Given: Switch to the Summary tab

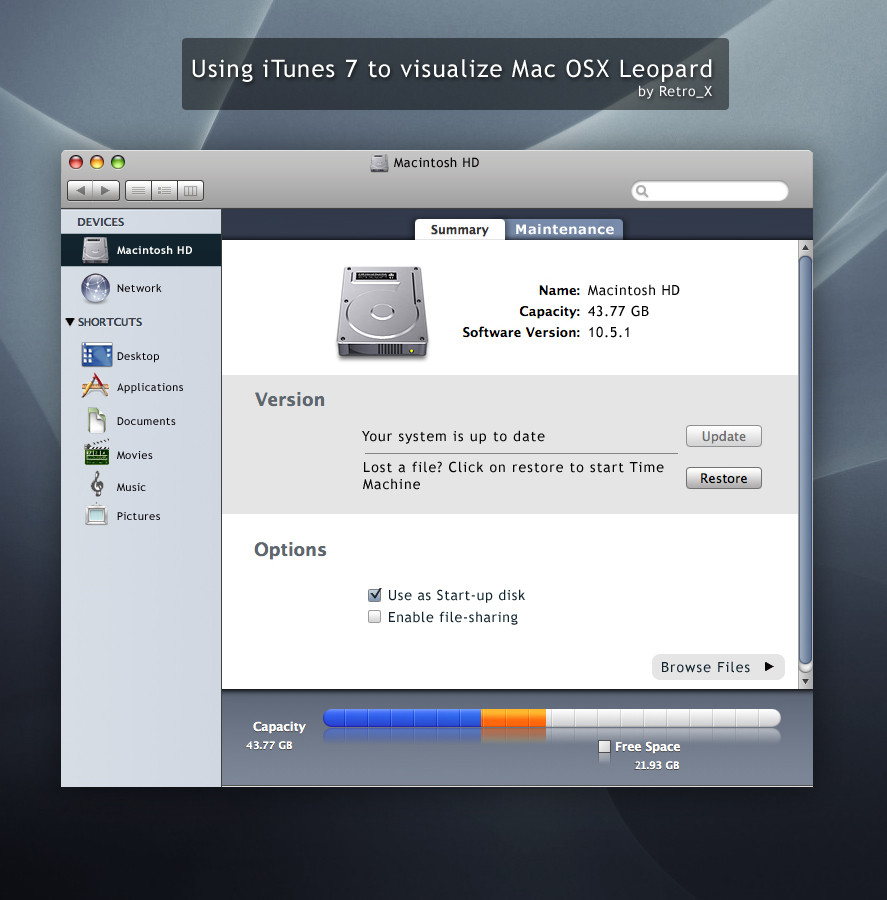Looking at the screenshot, I should coord(460,230).
